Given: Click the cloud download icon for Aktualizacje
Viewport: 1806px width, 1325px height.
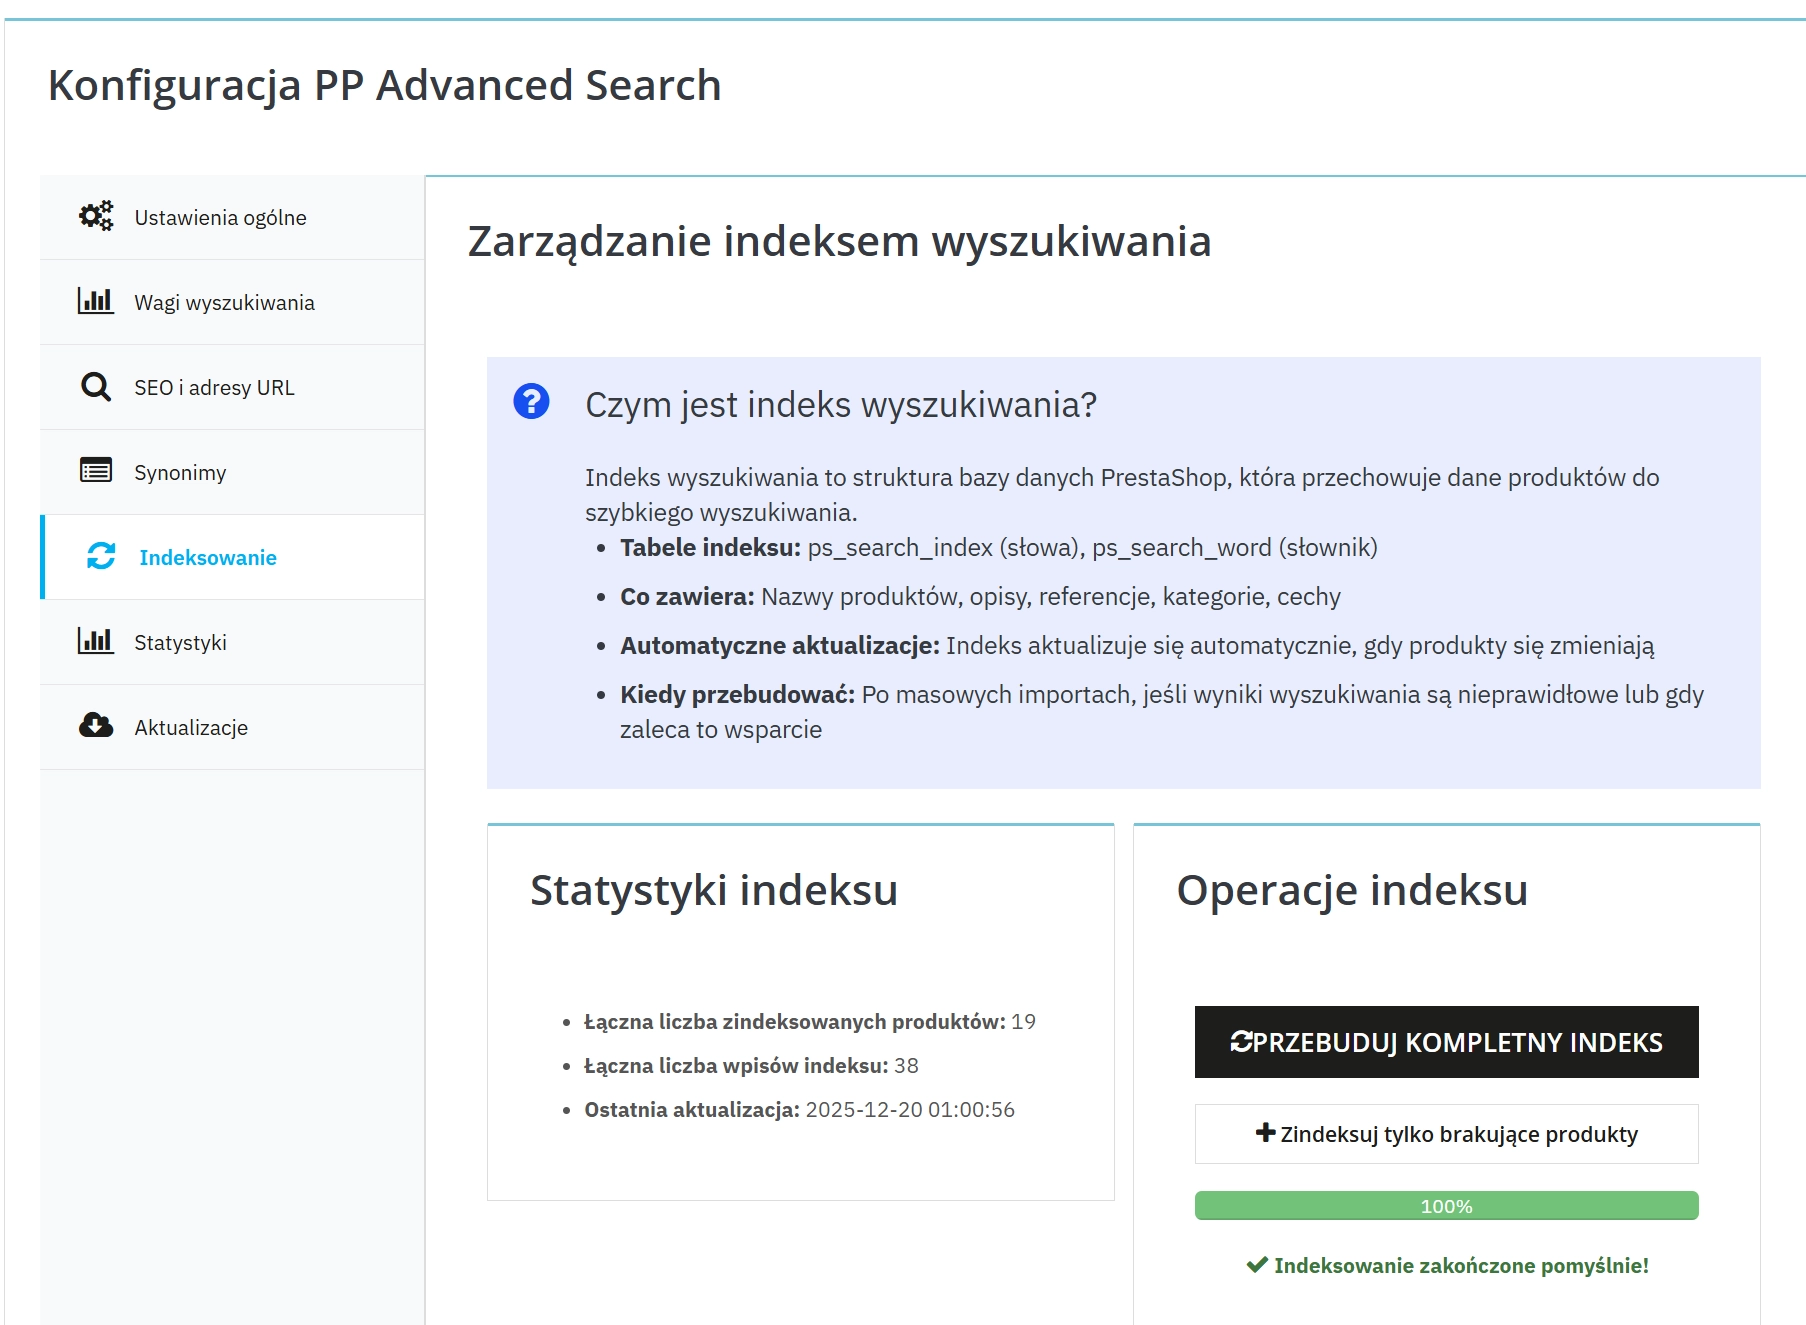Looking at the screenshot, I should coord(95,727).
